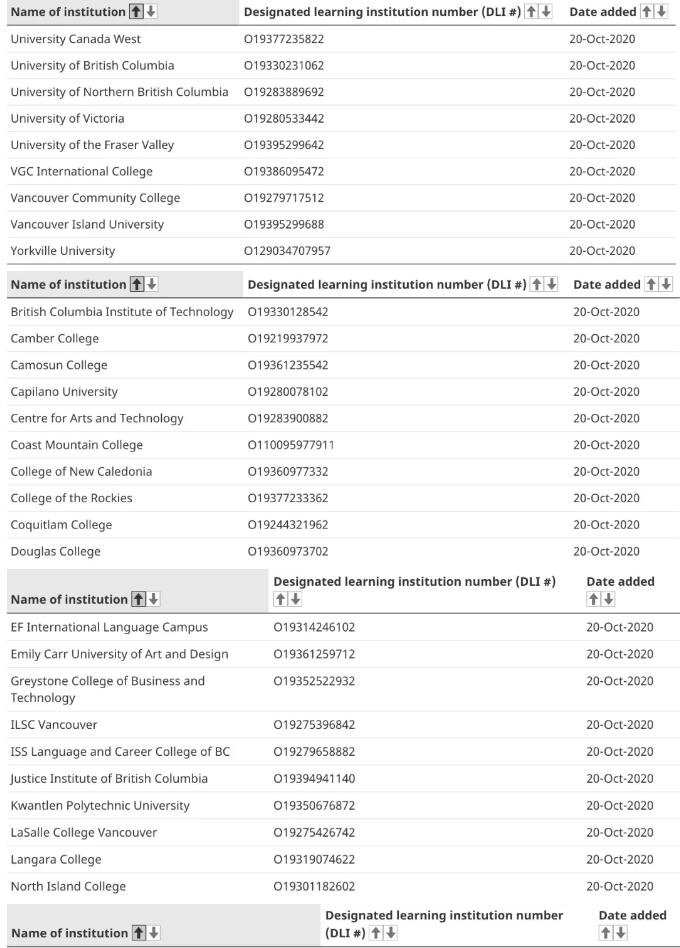The width and height of the screenshot is (680, 948).
Task: Click North Island College date 20-Oct-2020
Action: click(619, 886)
